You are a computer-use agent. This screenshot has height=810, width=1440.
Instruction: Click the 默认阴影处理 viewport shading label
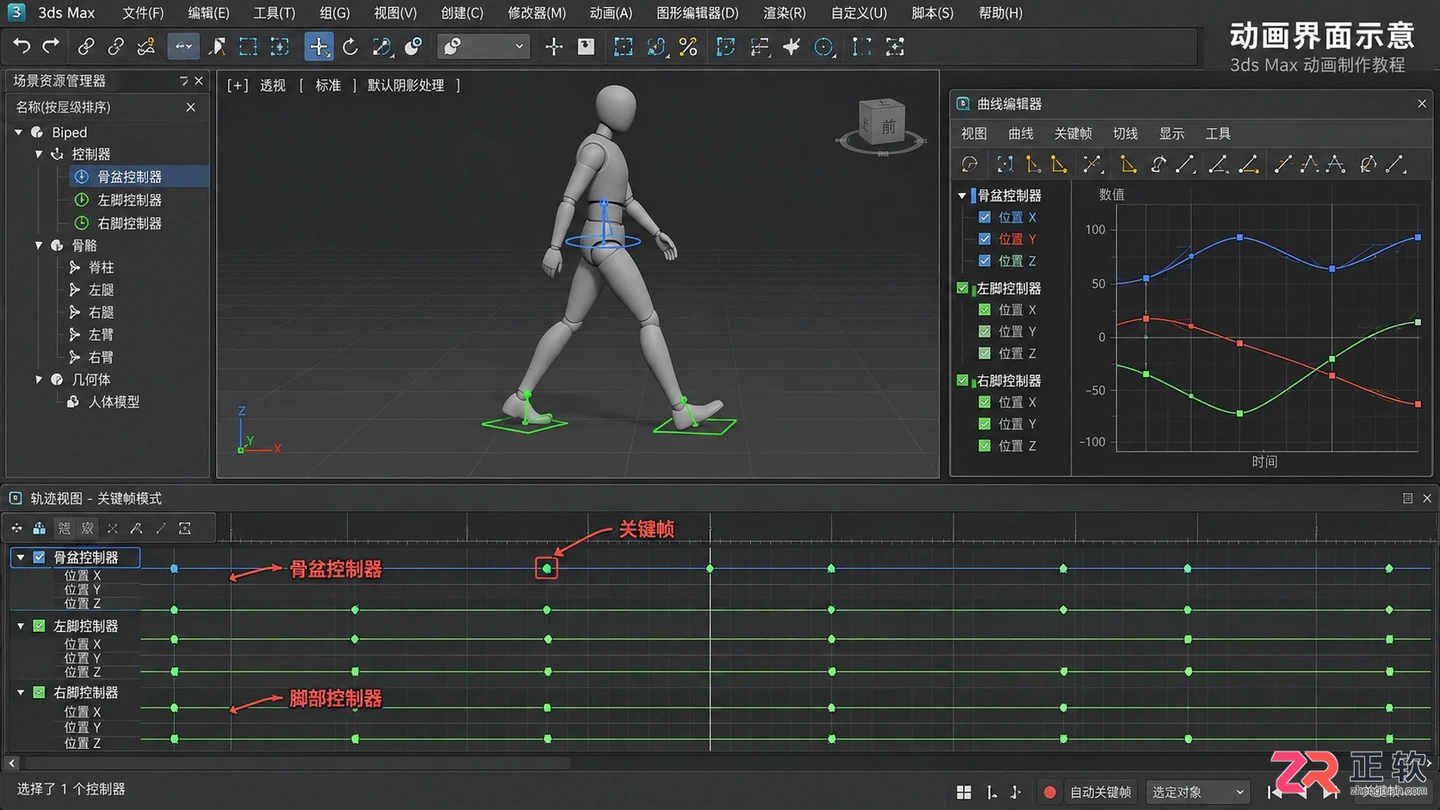coord(406,85)
